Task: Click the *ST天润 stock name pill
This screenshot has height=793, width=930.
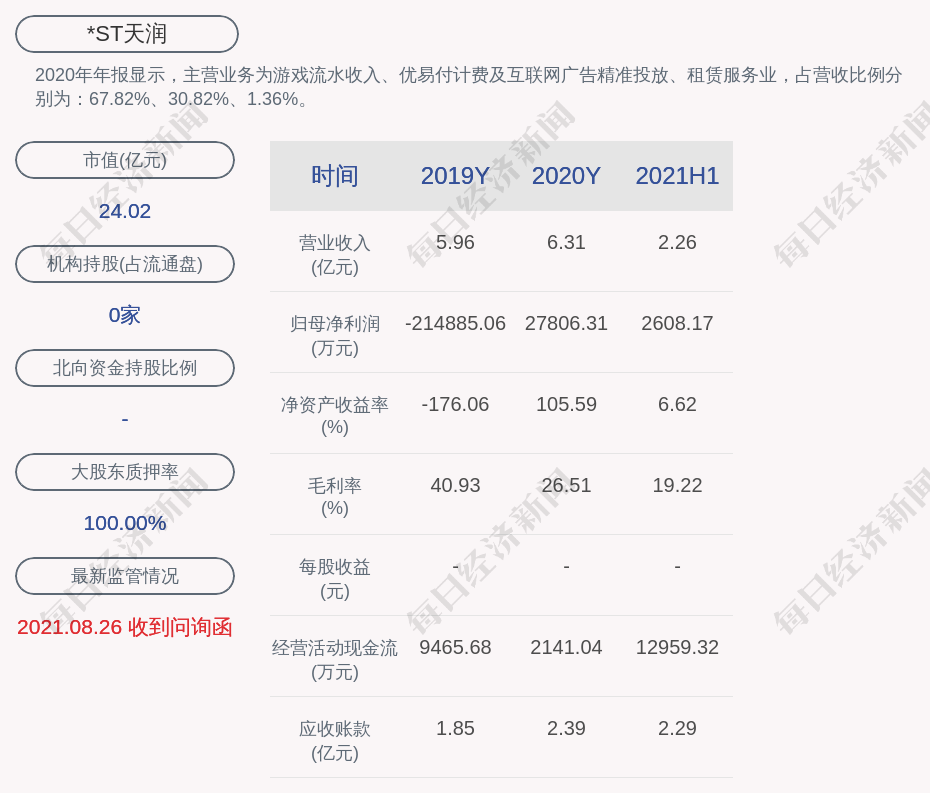Action: pos(127,34)
